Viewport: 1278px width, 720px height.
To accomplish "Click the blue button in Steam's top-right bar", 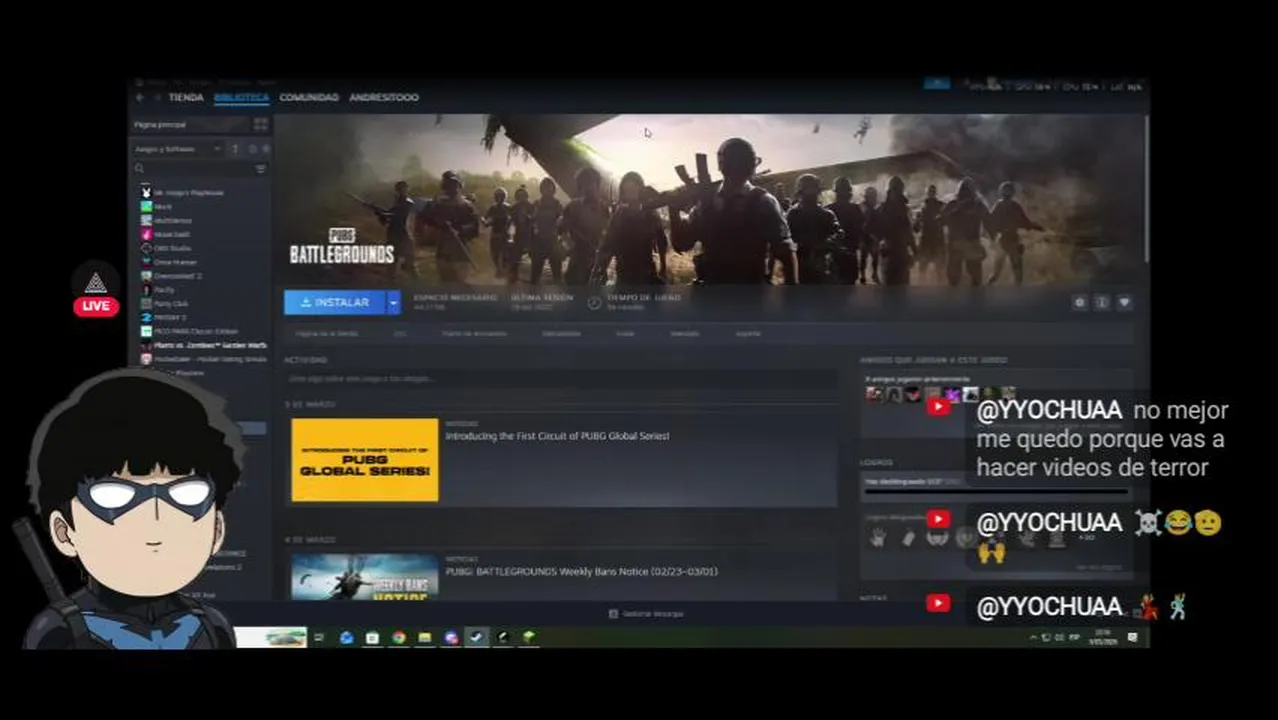I will (937, 84).
